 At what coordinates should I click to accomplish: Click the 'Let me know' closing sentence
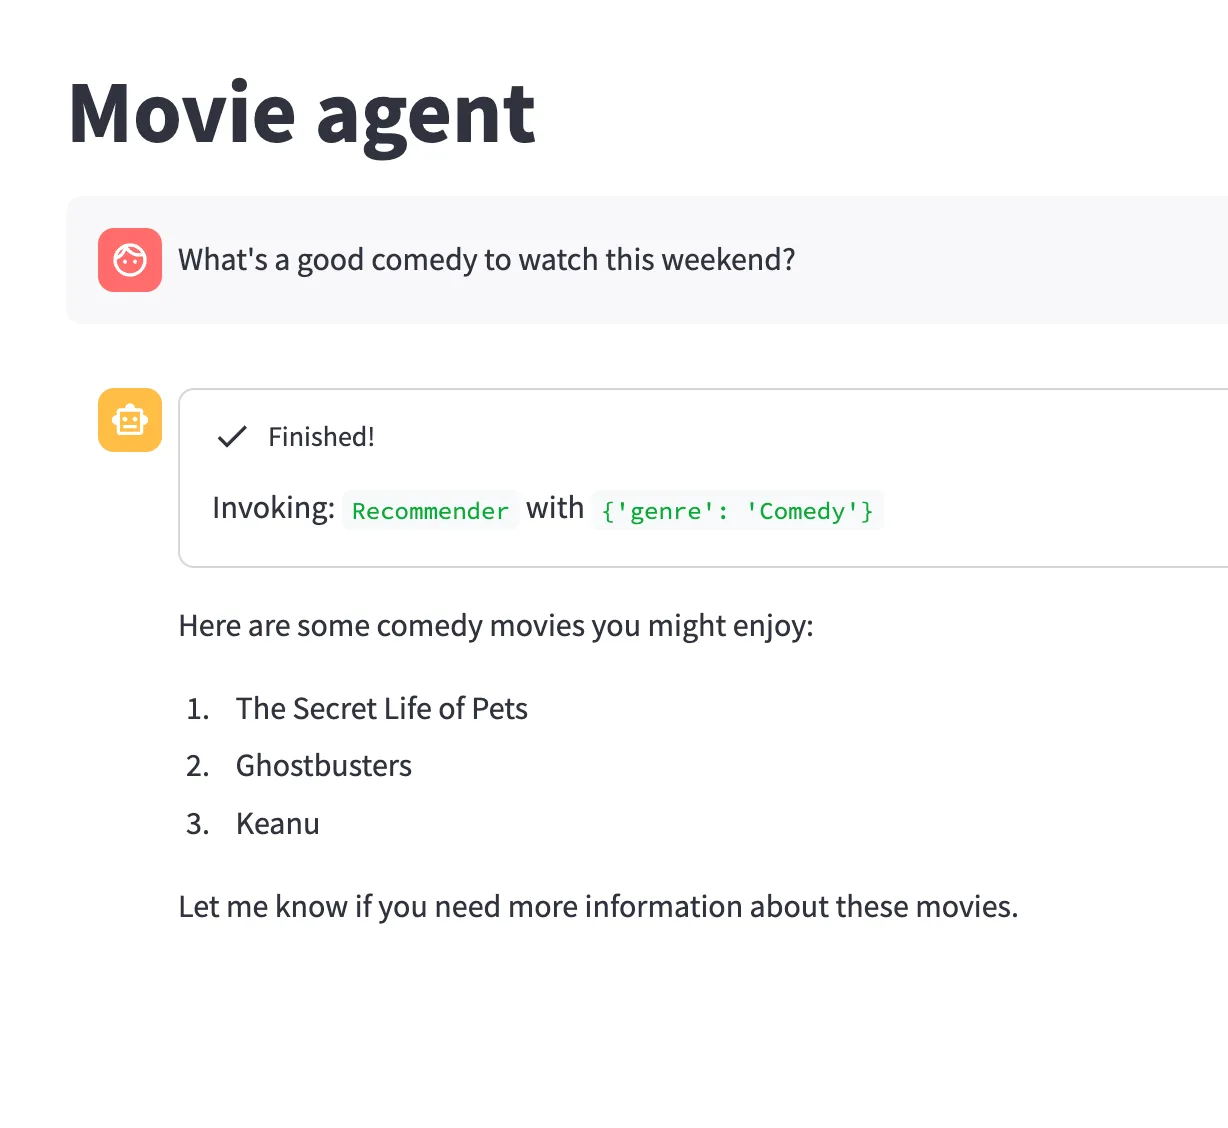pos(598,907)
